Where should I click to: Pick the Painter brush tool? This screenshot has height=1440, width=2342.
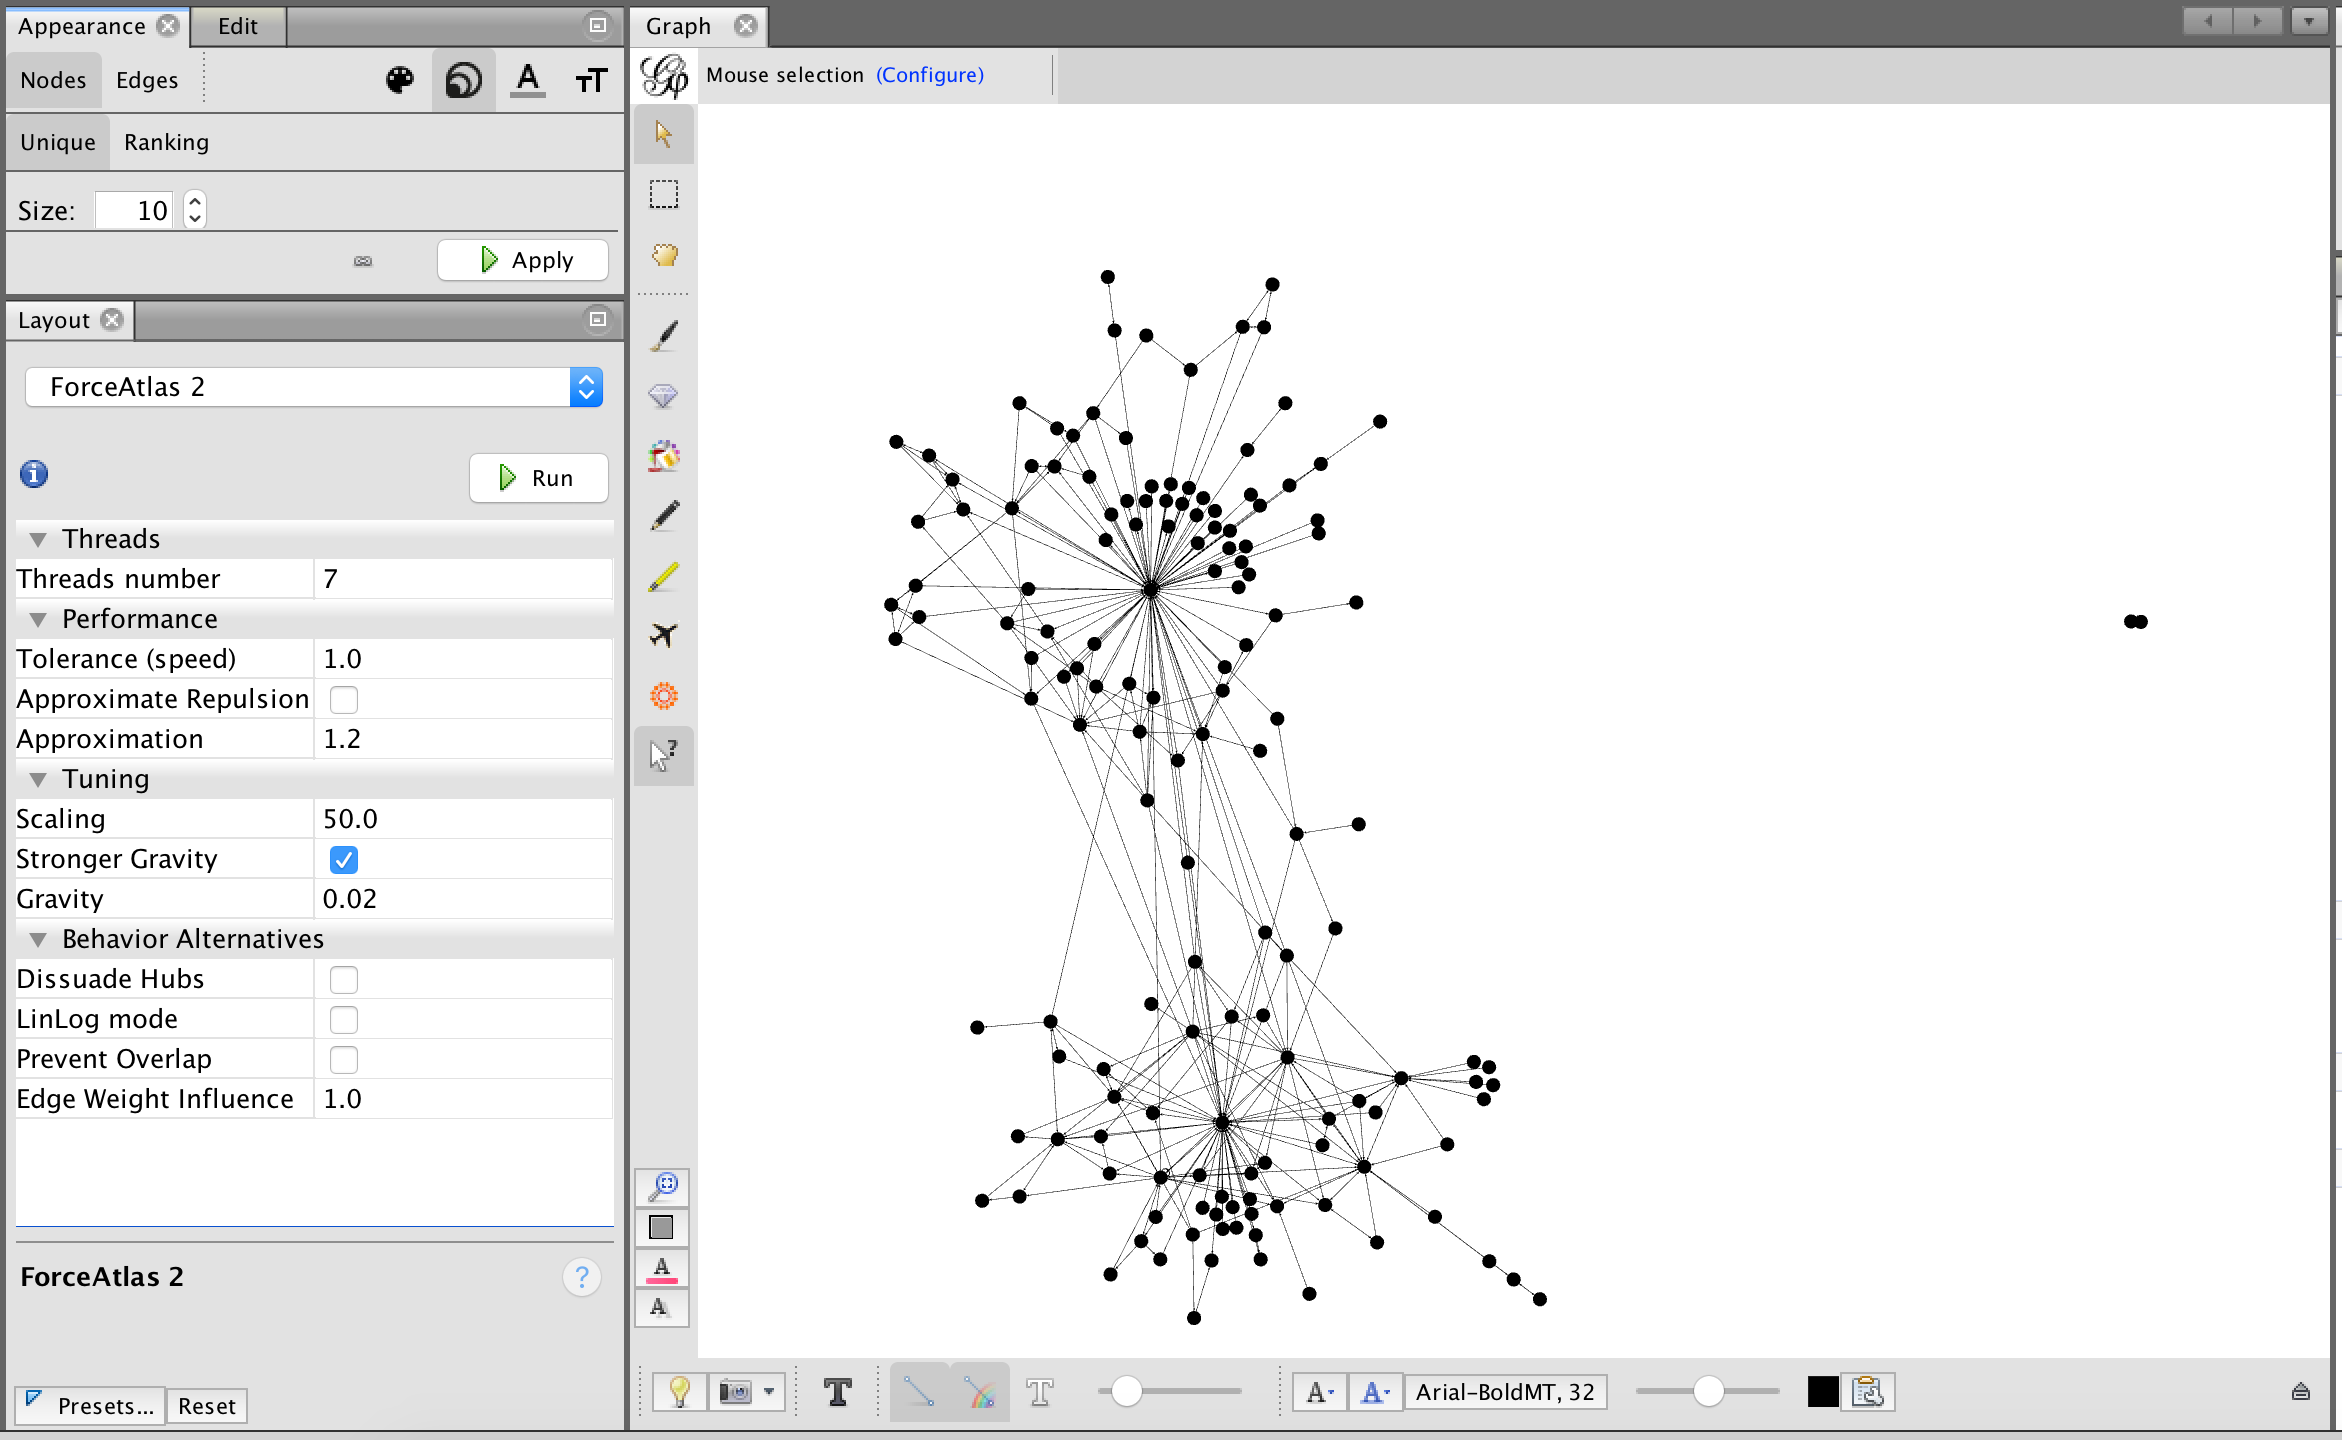coord(663,335)
